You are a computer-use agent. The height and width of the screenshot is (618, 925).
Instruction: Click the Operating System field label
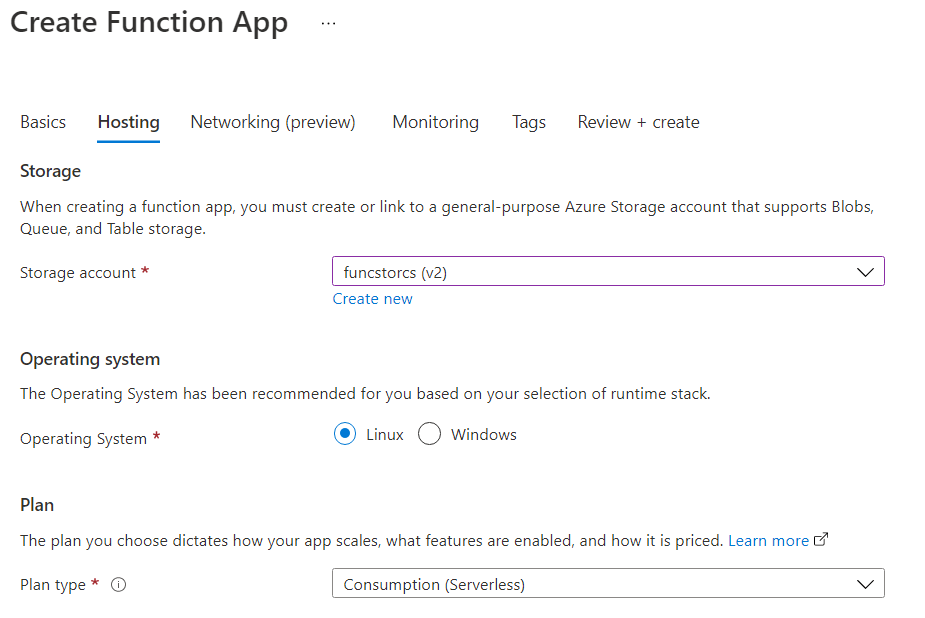click(83, 438)
